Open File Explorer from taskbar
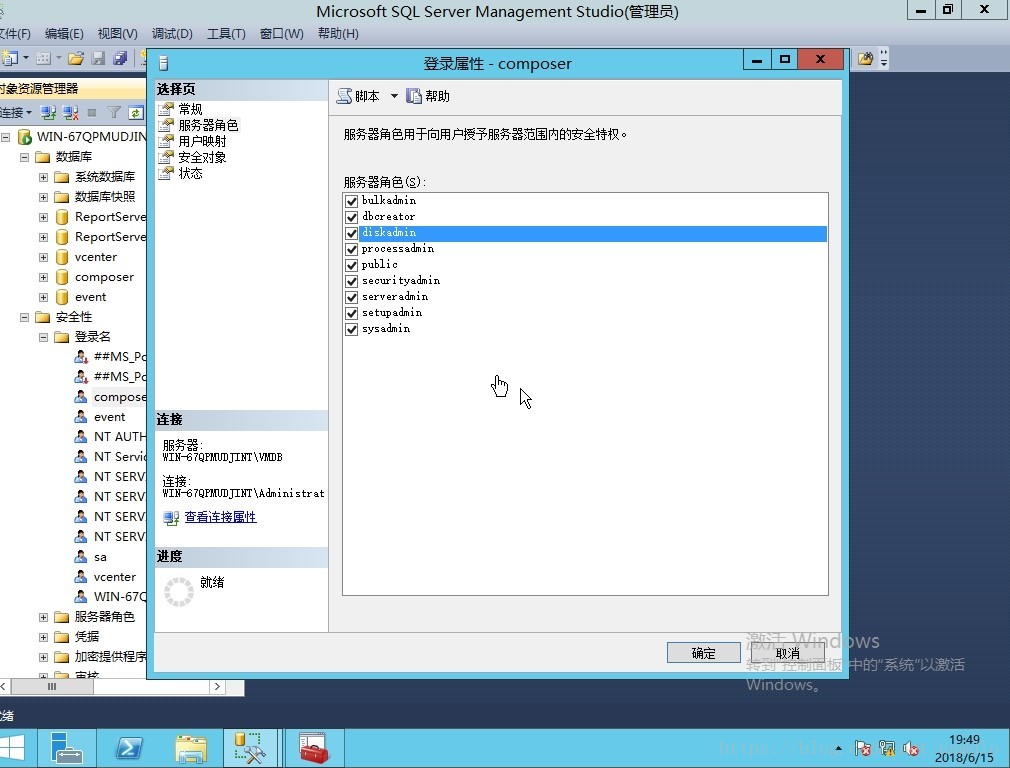 tap(190, 749)
